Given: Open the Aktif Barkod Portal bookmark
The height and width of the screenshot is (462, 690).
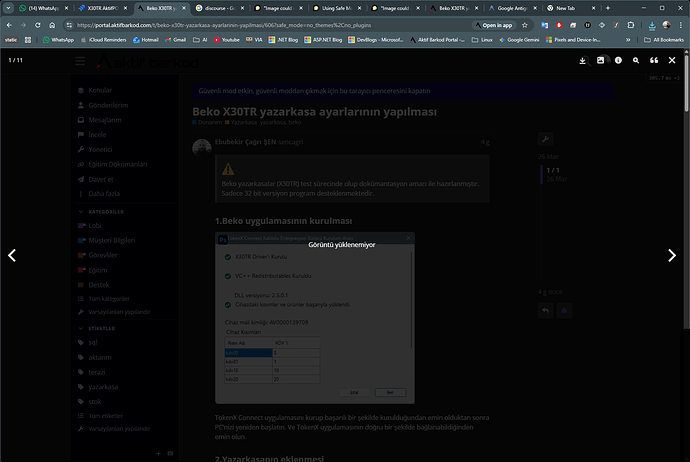Looking at the screenshot, I should click(437, 40).
